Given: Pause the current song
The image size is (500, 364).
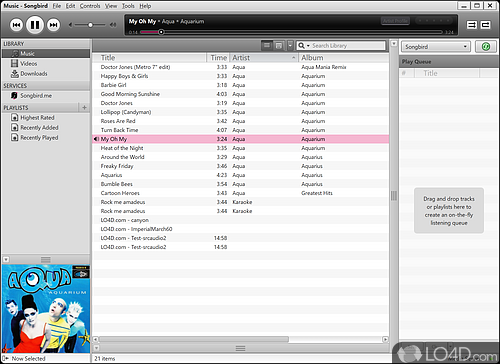Looking at the screenshot, I should point(35,25).
